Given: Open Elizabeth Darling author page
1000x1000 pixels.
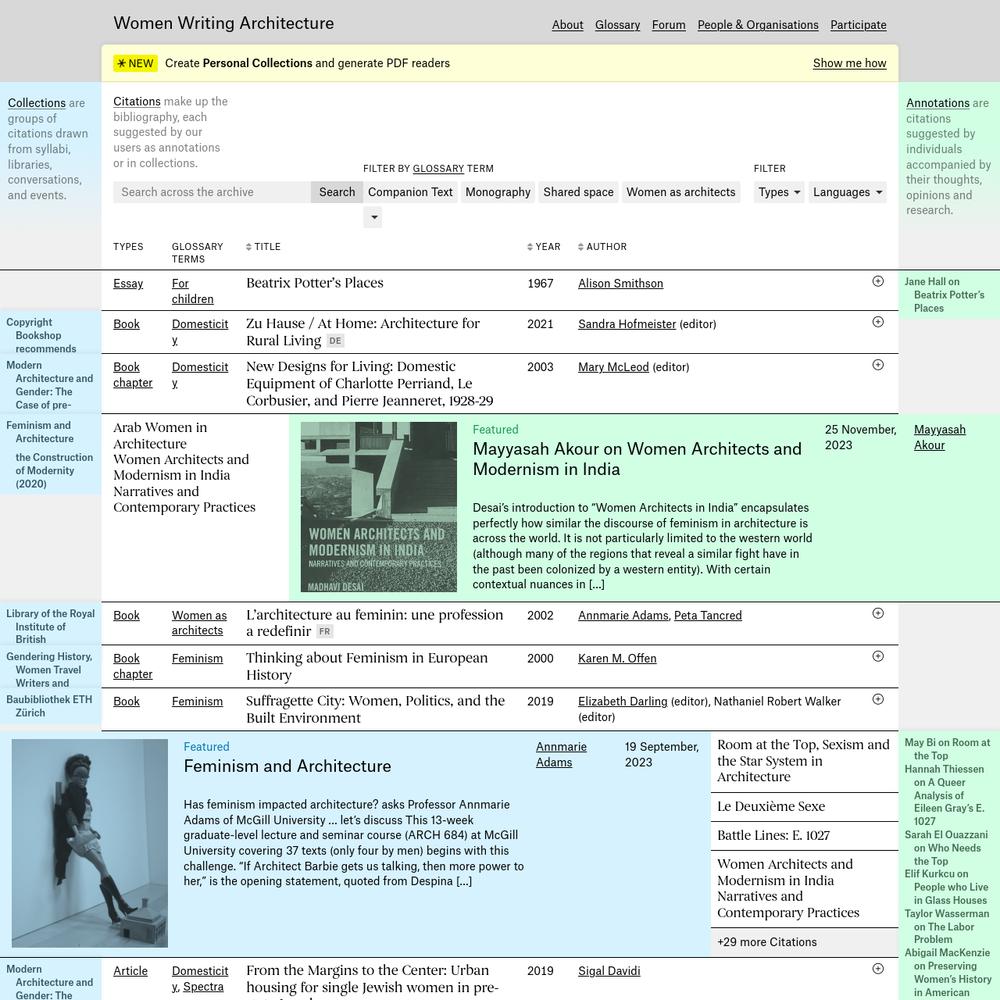Looking at the screenshot, I should tap(622, 701).
